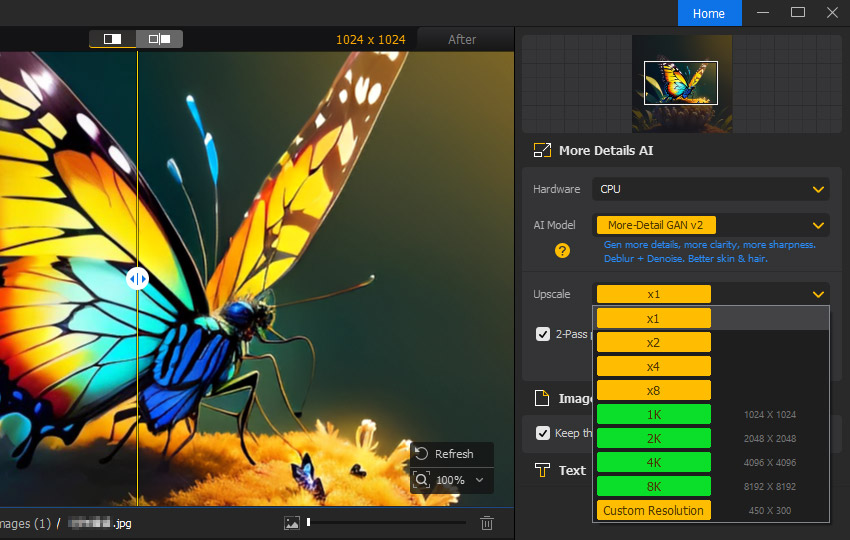Viewport: 850px width, 540px height.
Task: Click the More Details AI heading
Action: click(606, 150)
